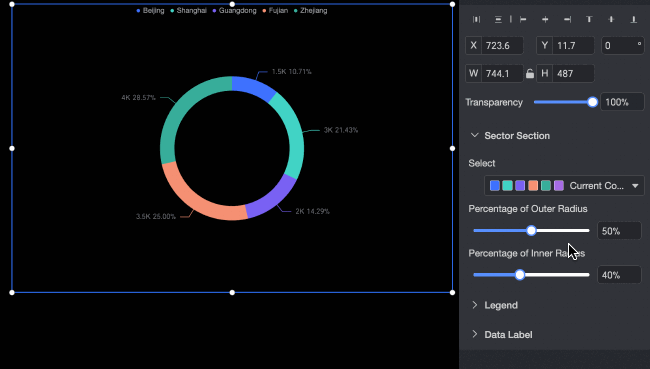The image size is (650, 369).
Task: Click the Percentage of Outer Radius slider handle
Action: click(531, 231)
